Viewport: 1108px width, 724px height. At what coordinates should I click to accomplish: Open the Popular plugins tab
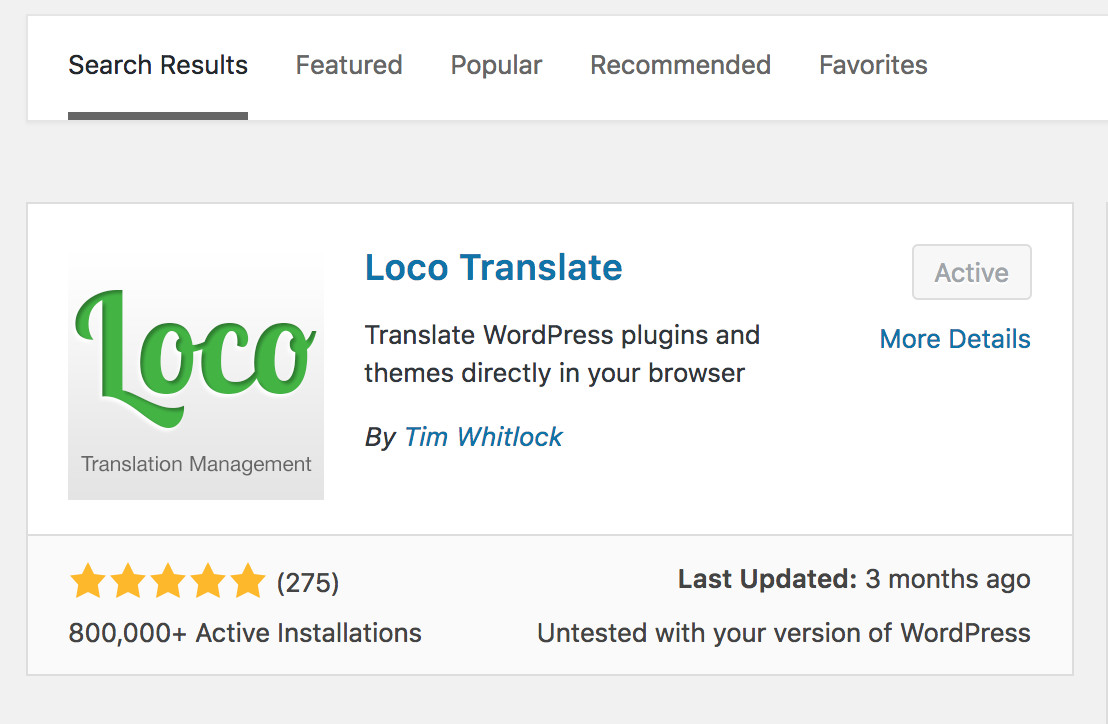tap(496, 64)
